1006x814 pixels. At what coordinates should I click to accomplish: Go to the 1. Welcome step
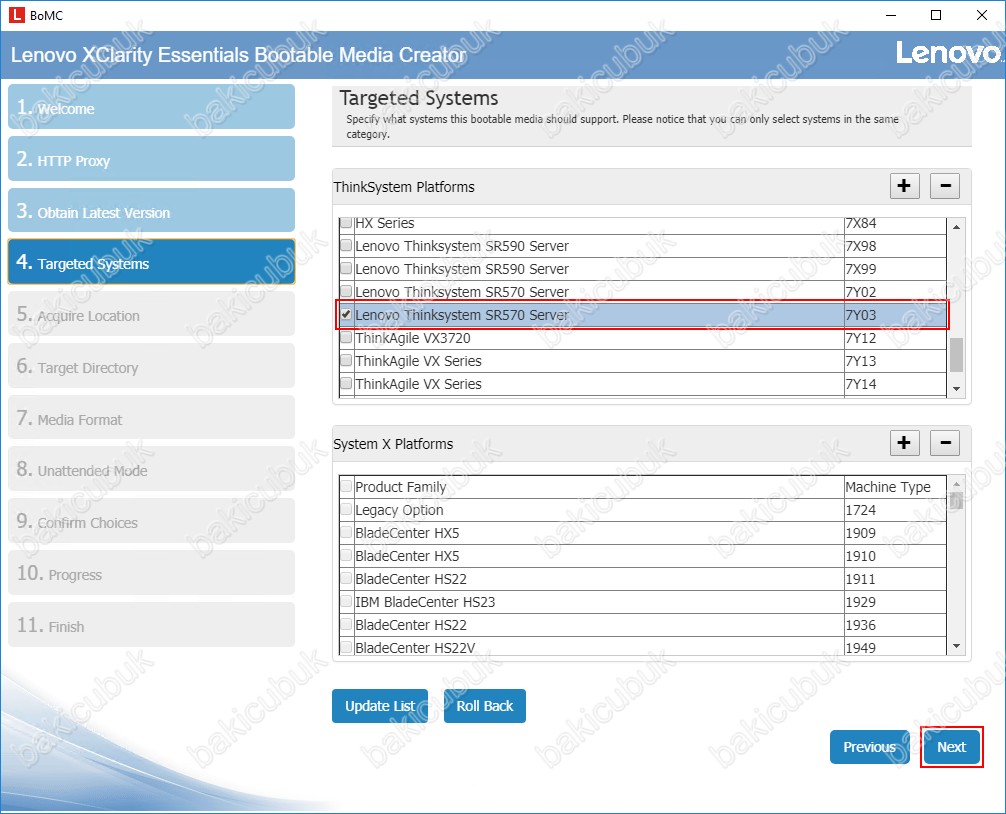(151, 106)
